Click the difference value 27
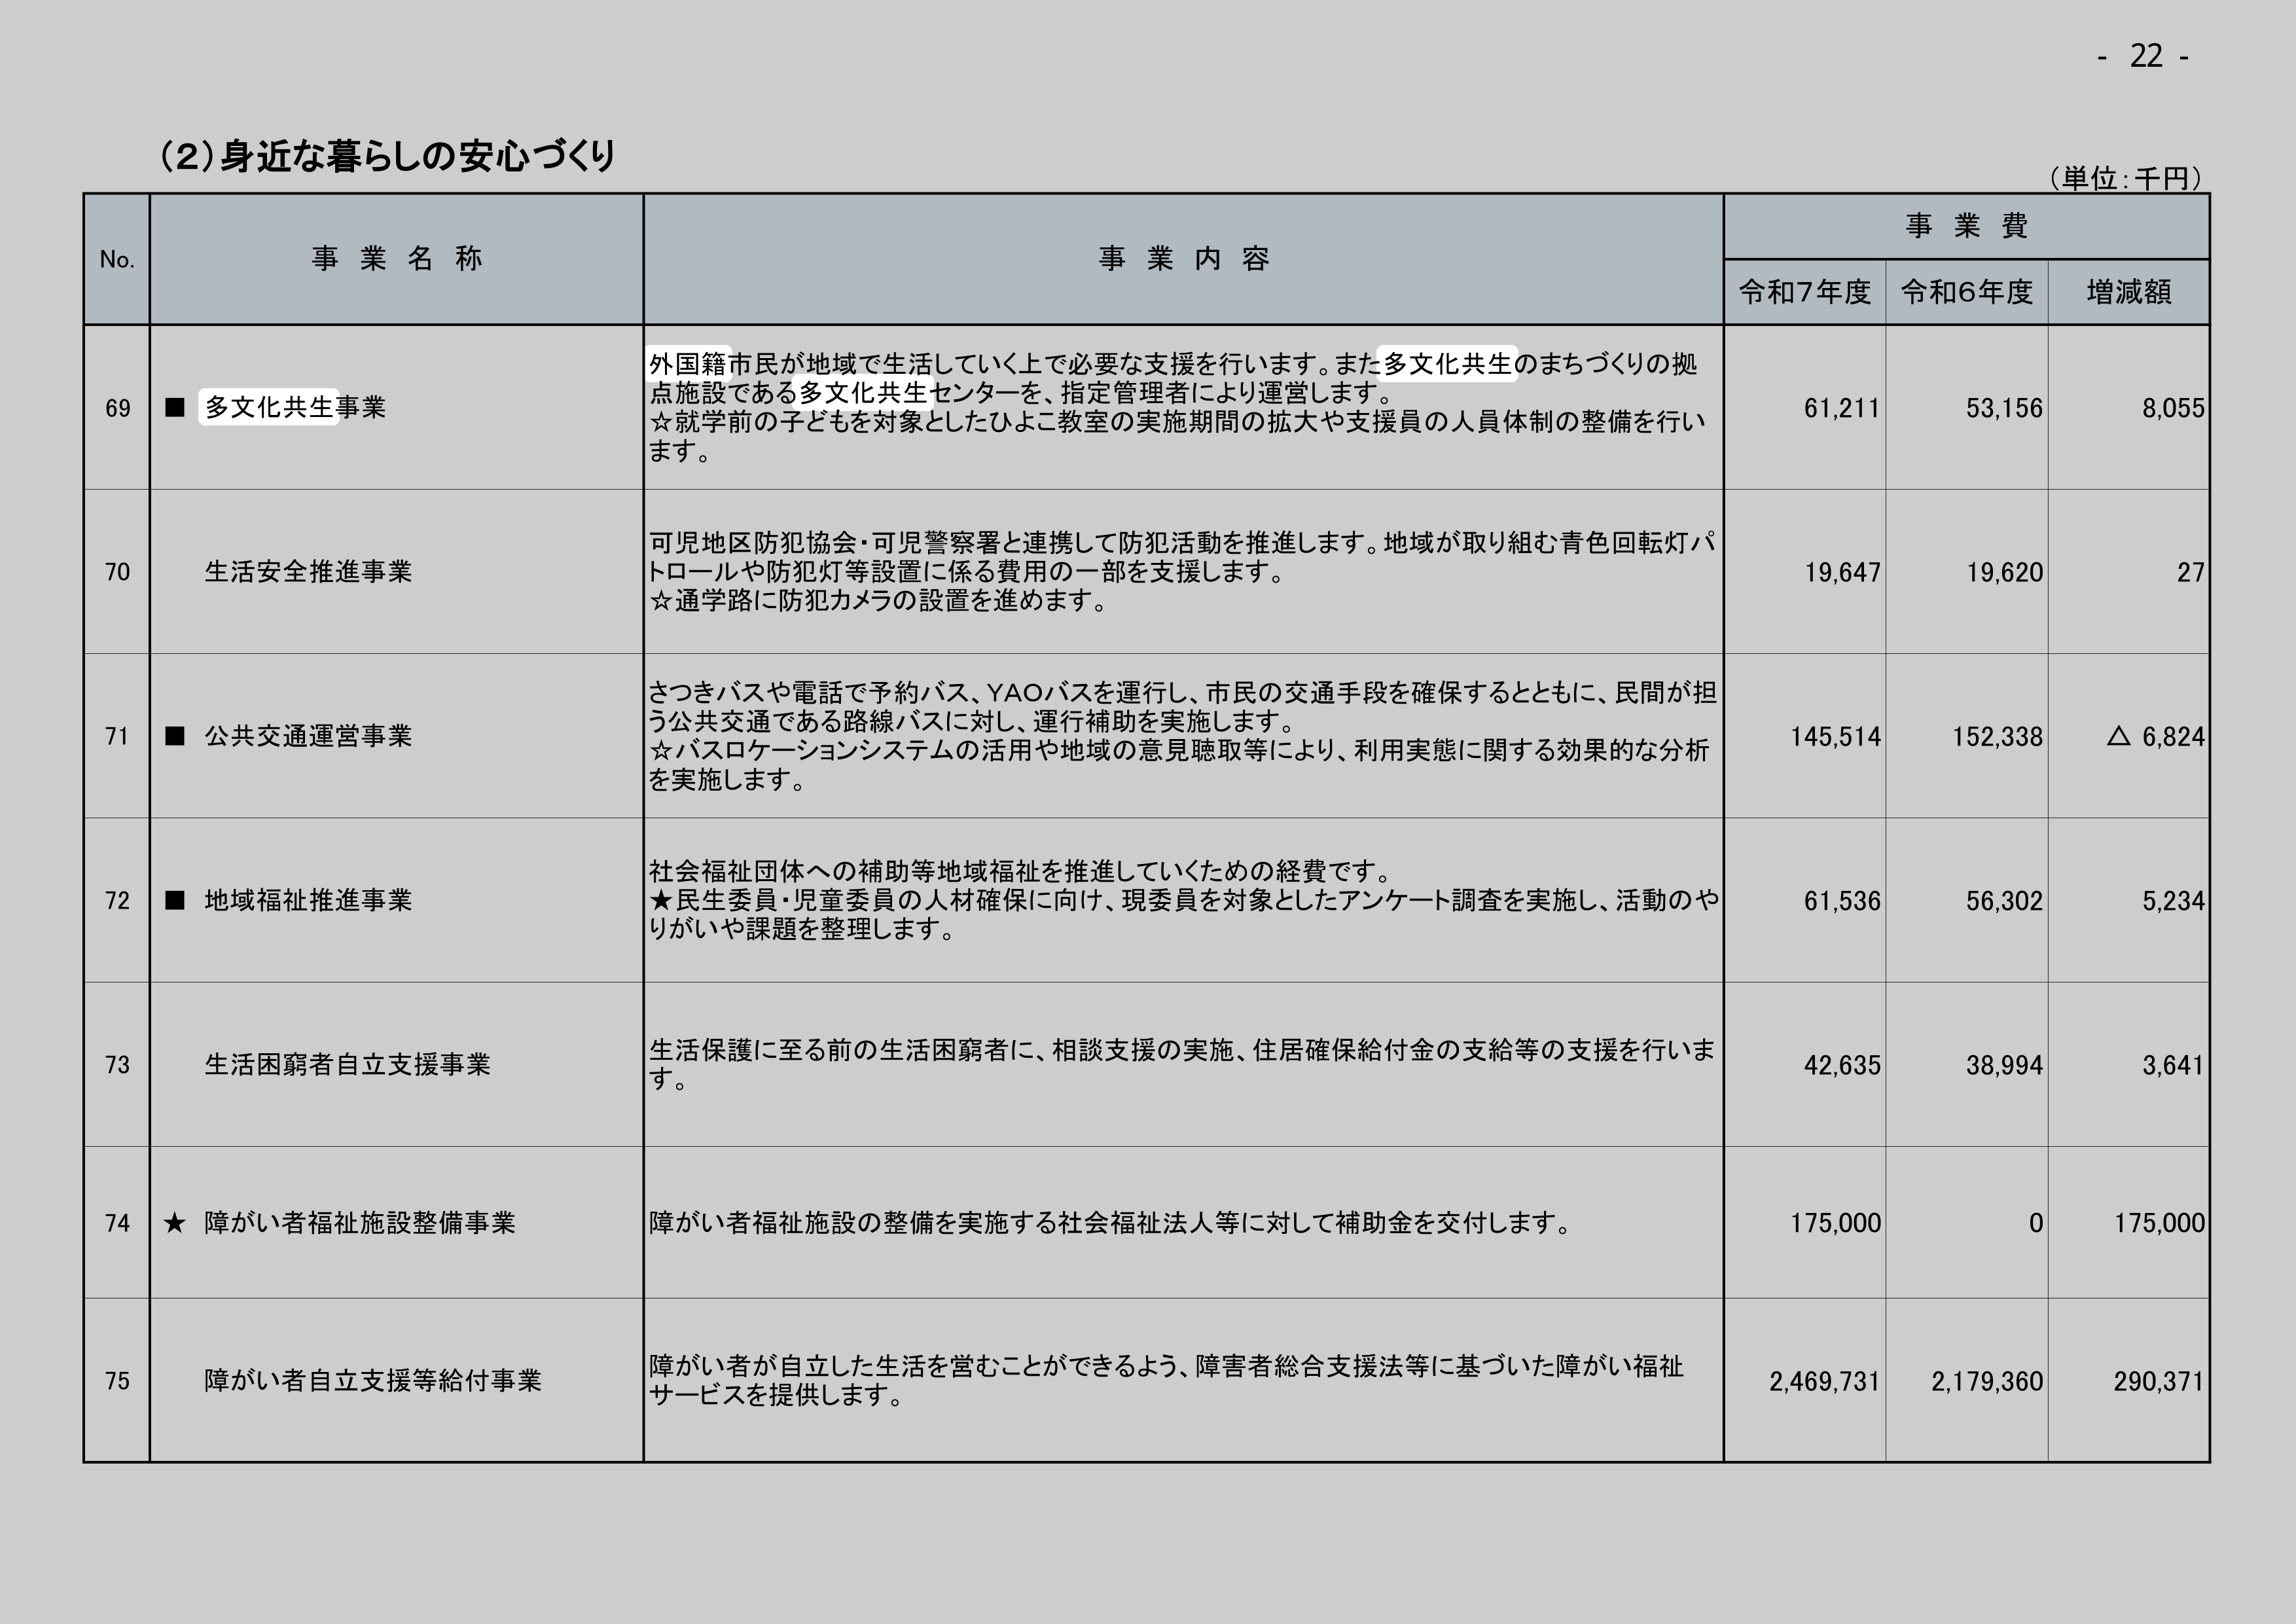The width and height of the screenshot is (2296, 1624). coord(2191,572)
